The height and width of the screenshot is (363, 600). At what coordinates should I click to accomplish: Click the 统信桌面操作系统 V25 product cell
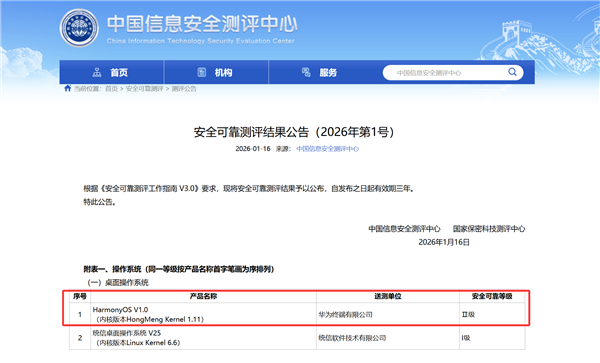click(x=204, y=338)
